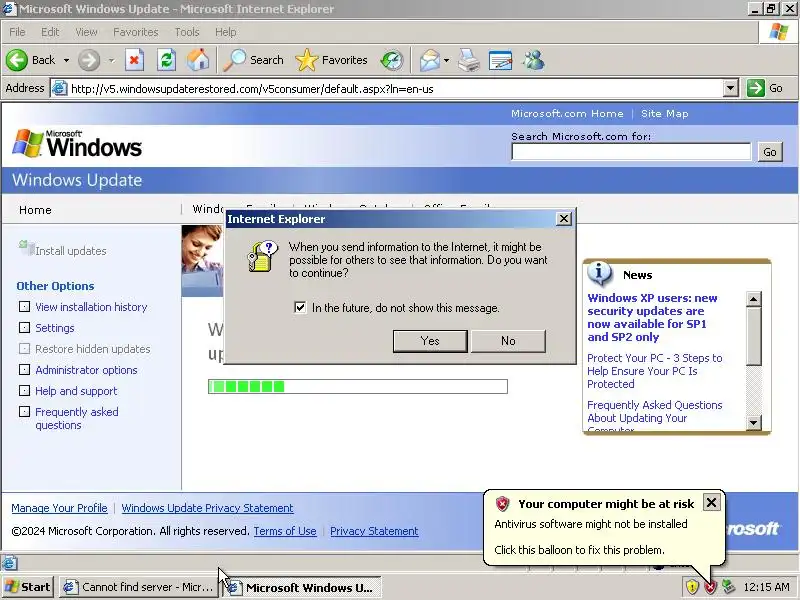Image resolution: width=800 pixels, height=600 pixels.
Task: Open the View menu
Action: click(86, 32)
